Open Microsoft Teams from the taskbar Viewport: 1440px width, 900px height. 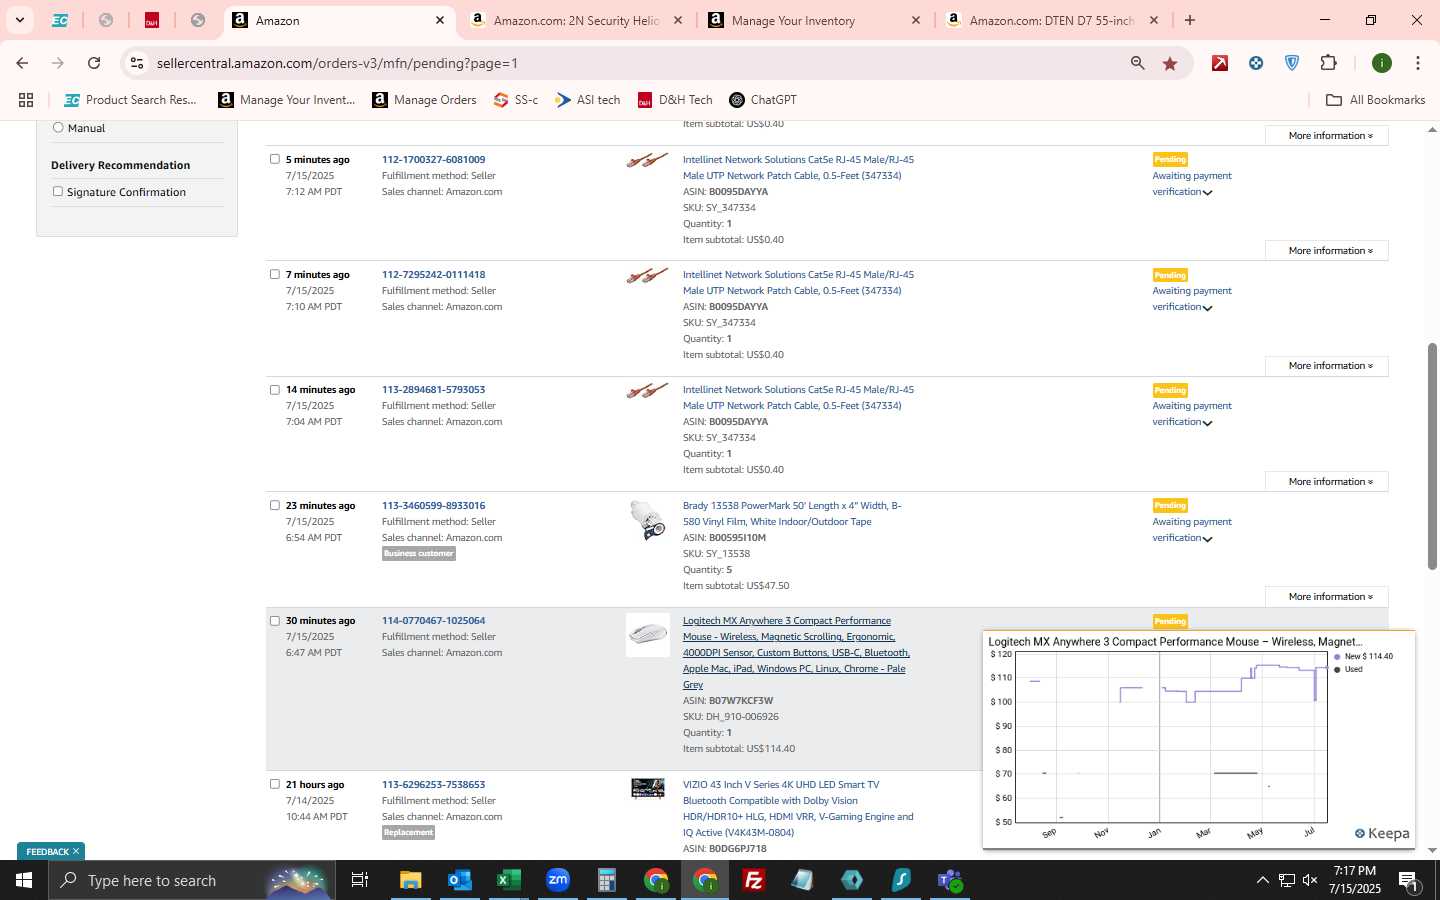tap(950, 880)
